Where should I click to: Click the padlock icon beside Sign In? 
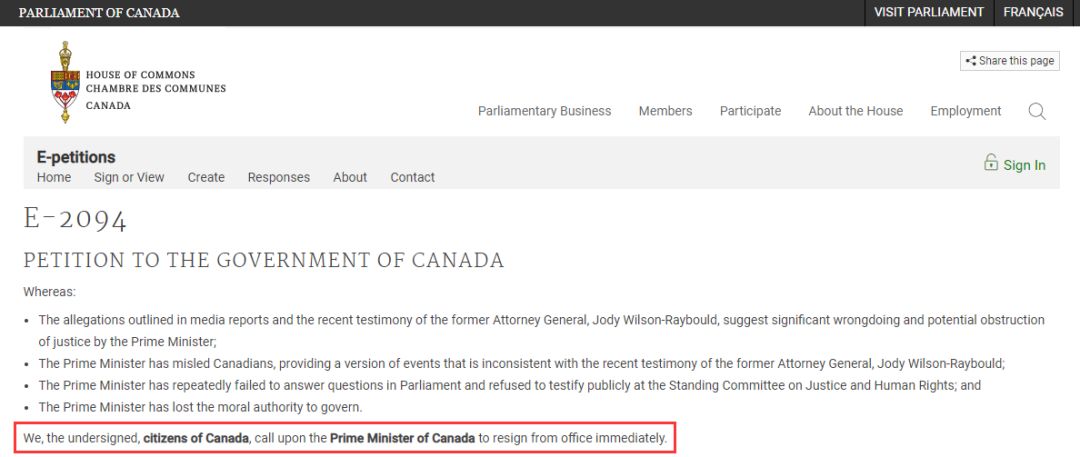(x=990, y=163)
